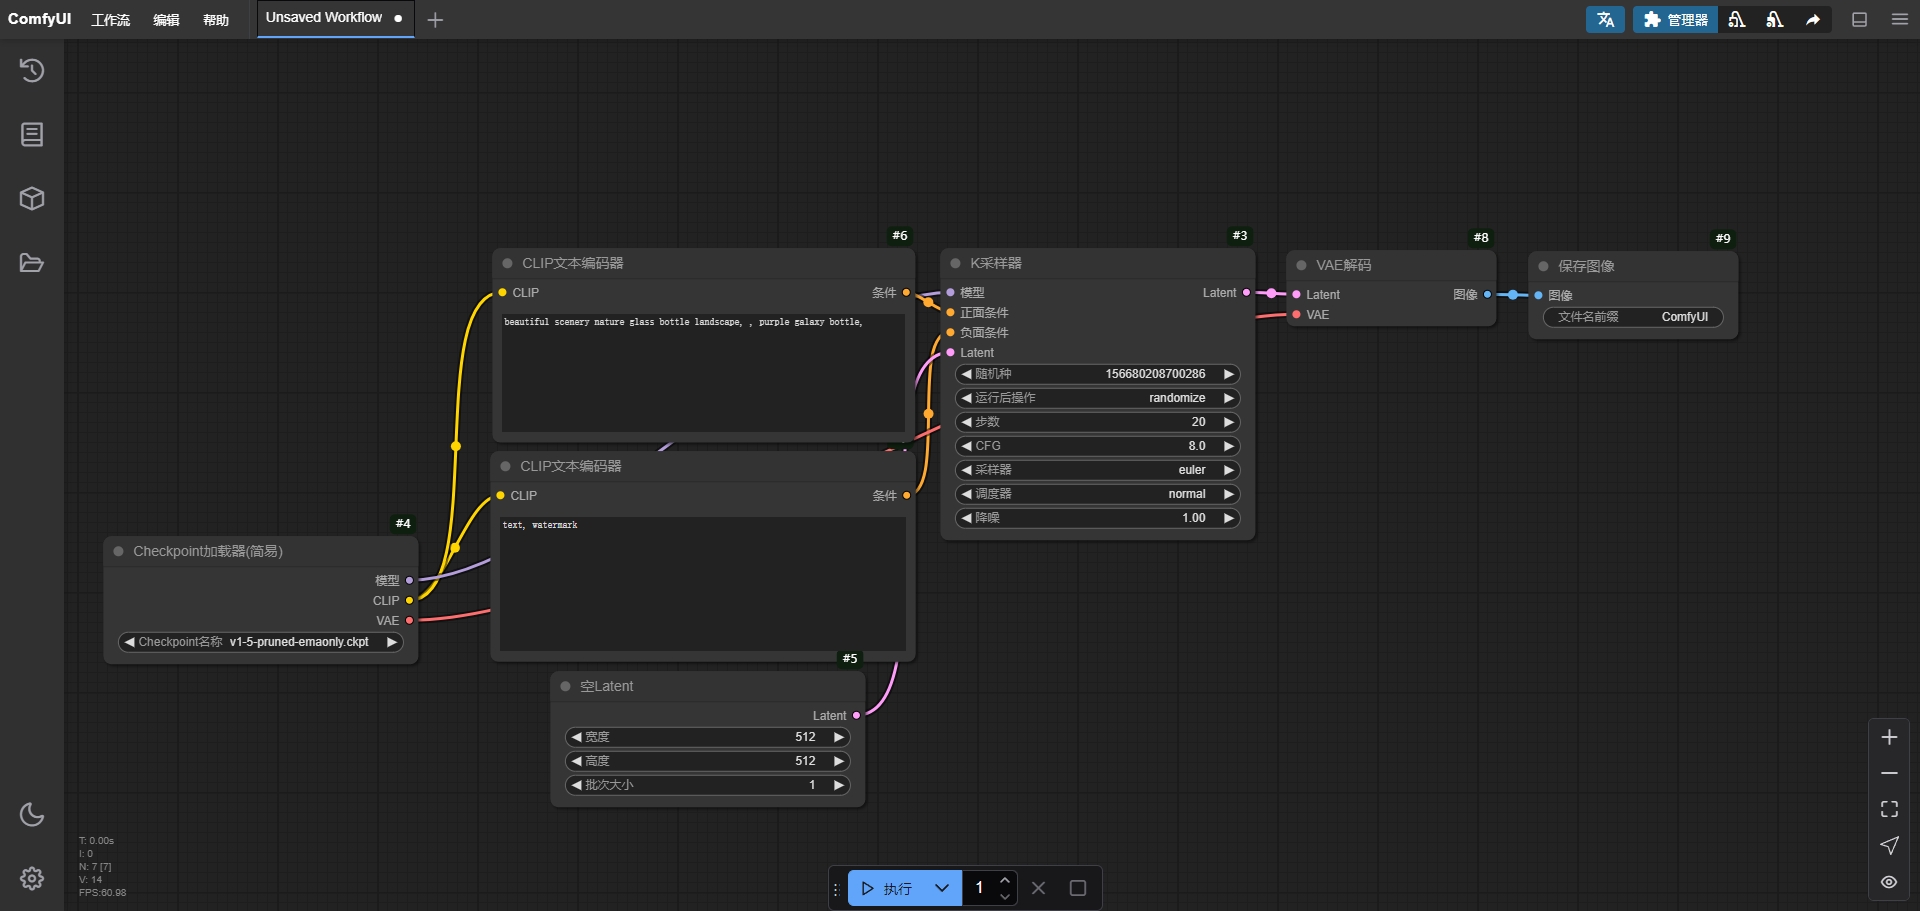Click the ComfyUI logo text
The image size is (1920, 911).
point(40,19)
